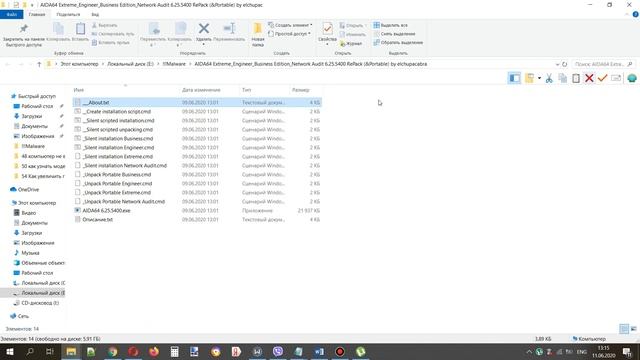Switch to Details view icon in status bar
This screenshot has height=360, width=640.
(x=624, y=329)
